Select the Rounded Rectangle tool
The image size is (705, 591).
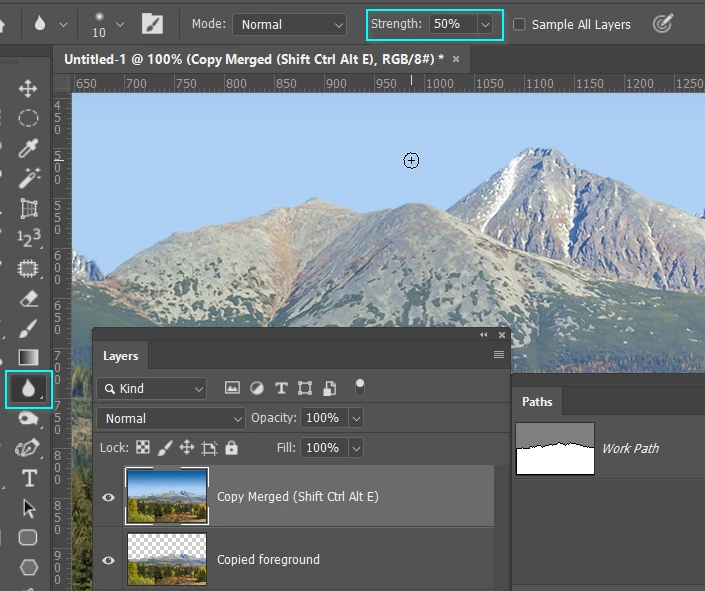click(28, 537)
